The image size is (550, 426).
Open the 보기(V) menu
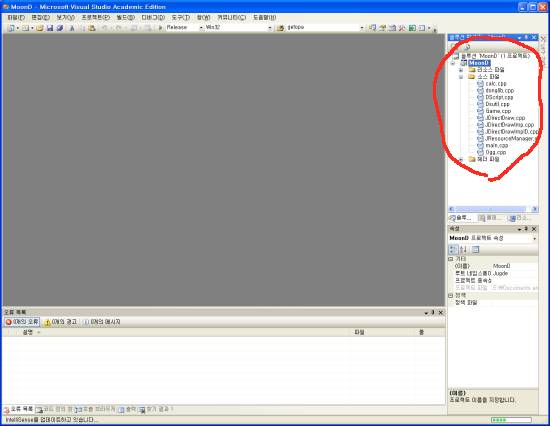click(65, 18)
